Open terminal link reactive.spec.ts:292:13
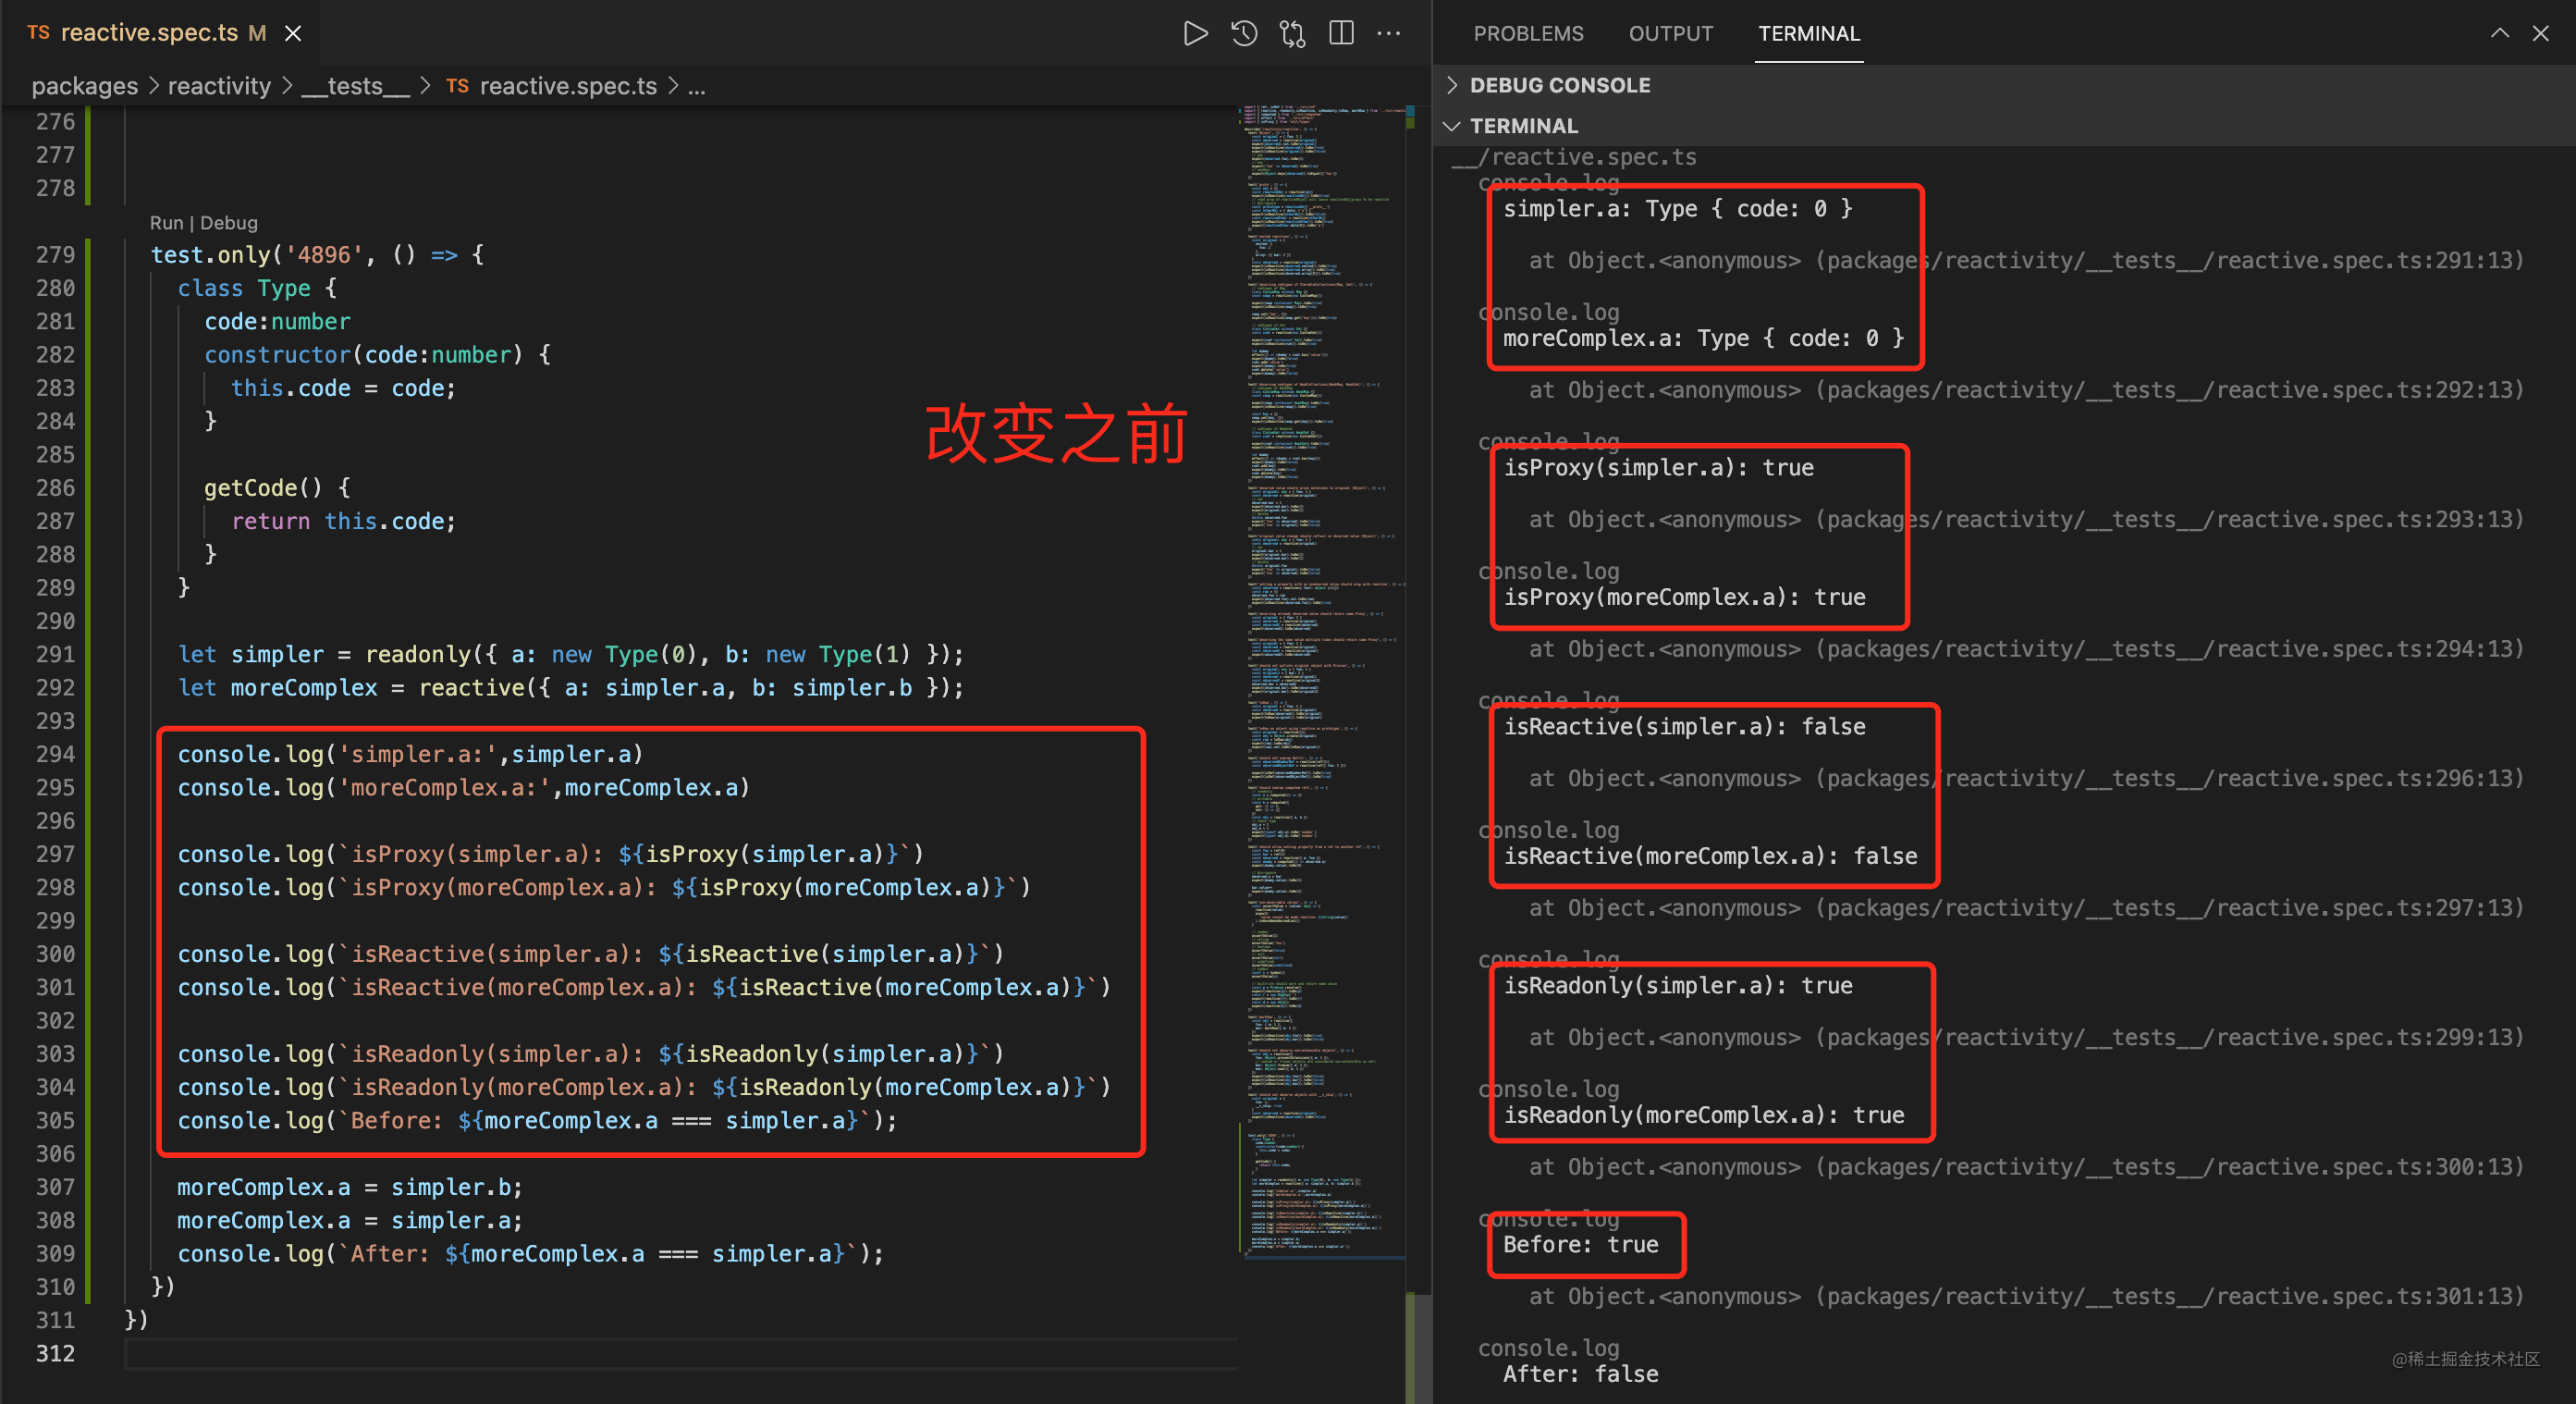Viewport: 2576px width, 1404px height. click(x=2170, y=390)
